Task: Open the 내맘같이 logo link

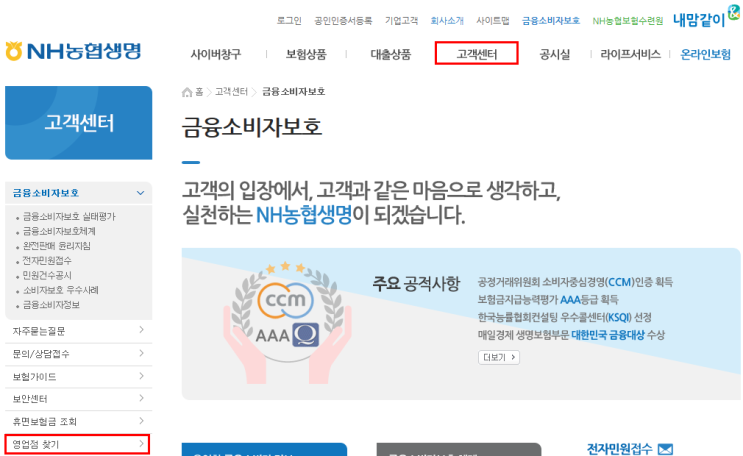Action: pyautogui.click(x=706, y=18)
